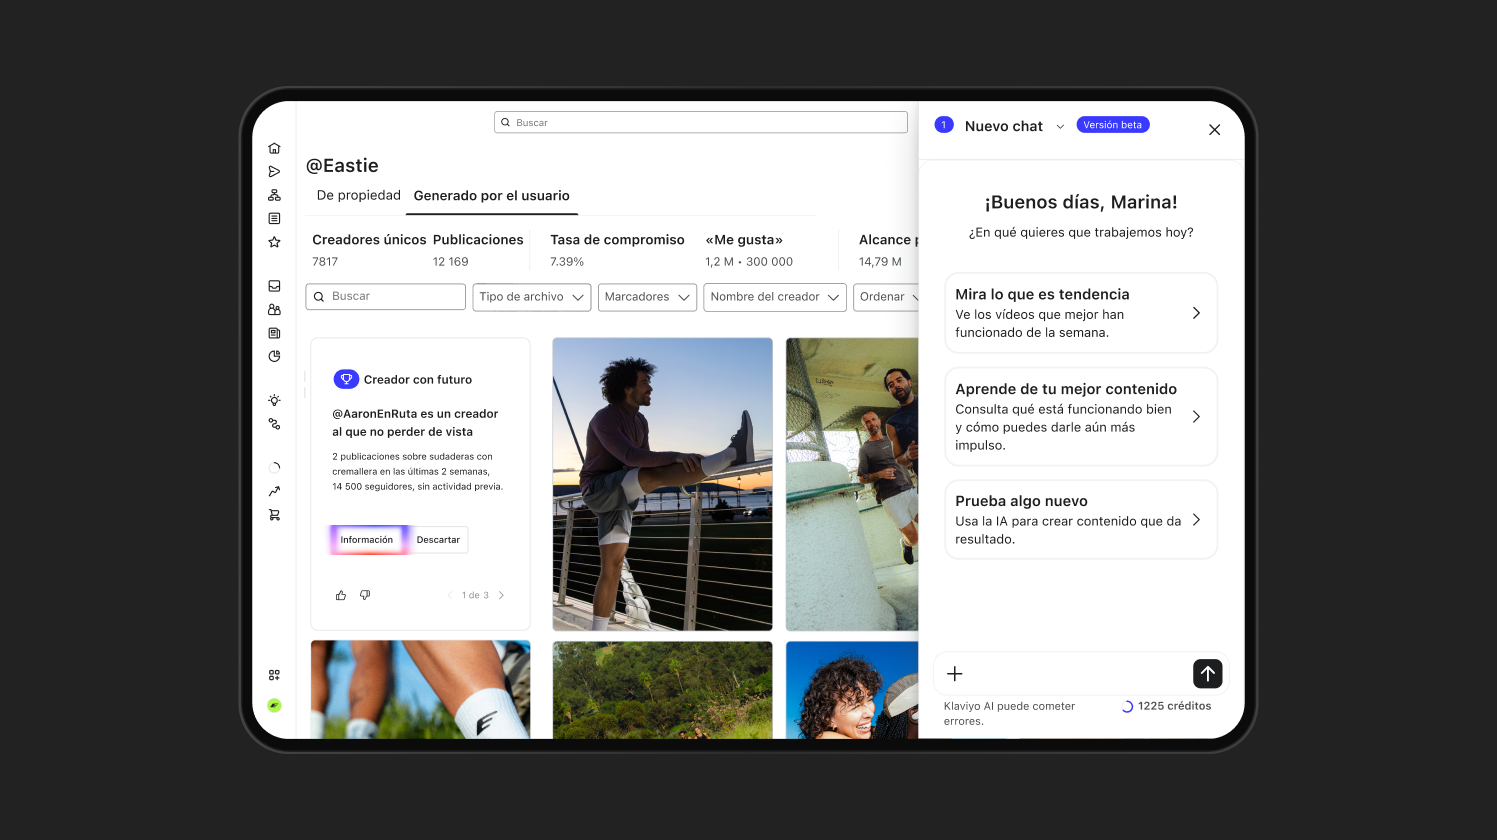
Task: Open the flows hierarchy icon in the sidebar
Action: (x=274, y=195)
